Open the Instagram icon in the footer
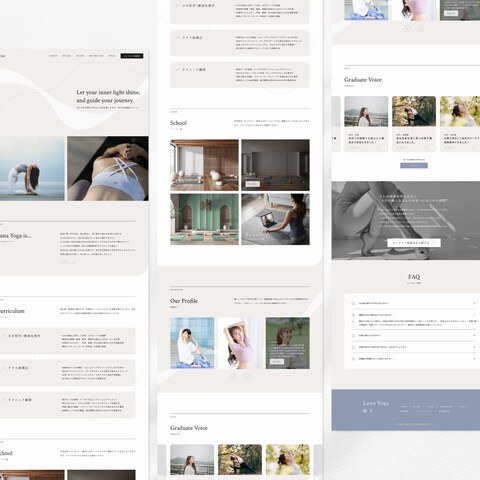 [365, 411]
